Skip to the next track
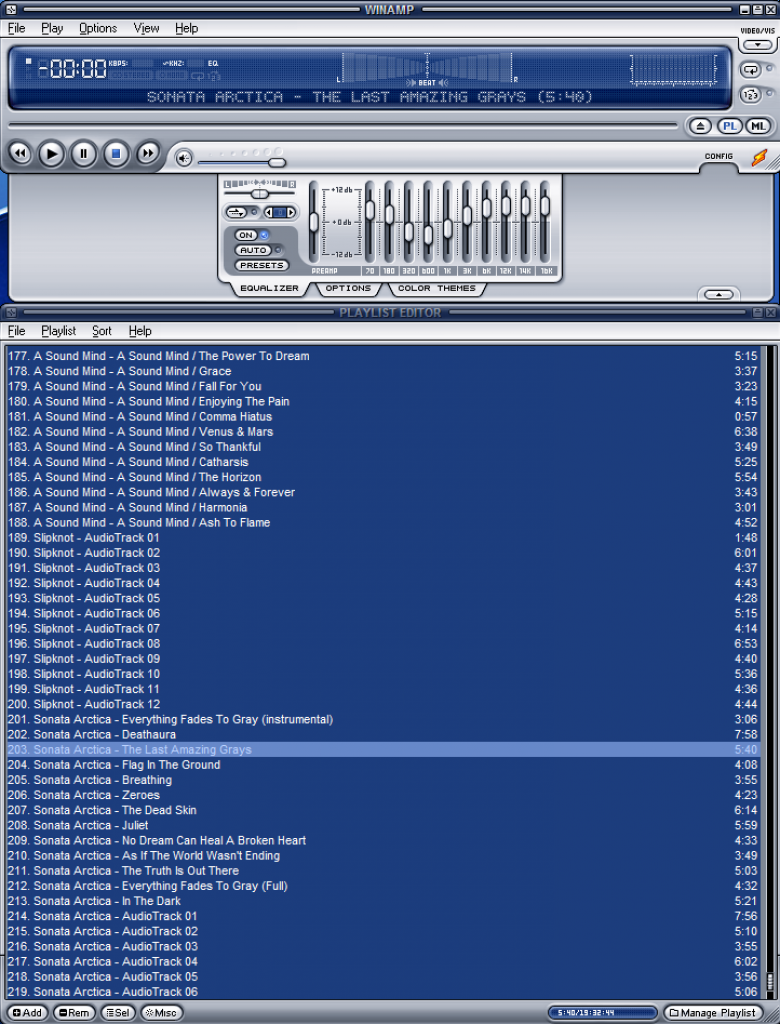This screenshot has height=1024, width=780. [x=148, y=154]
